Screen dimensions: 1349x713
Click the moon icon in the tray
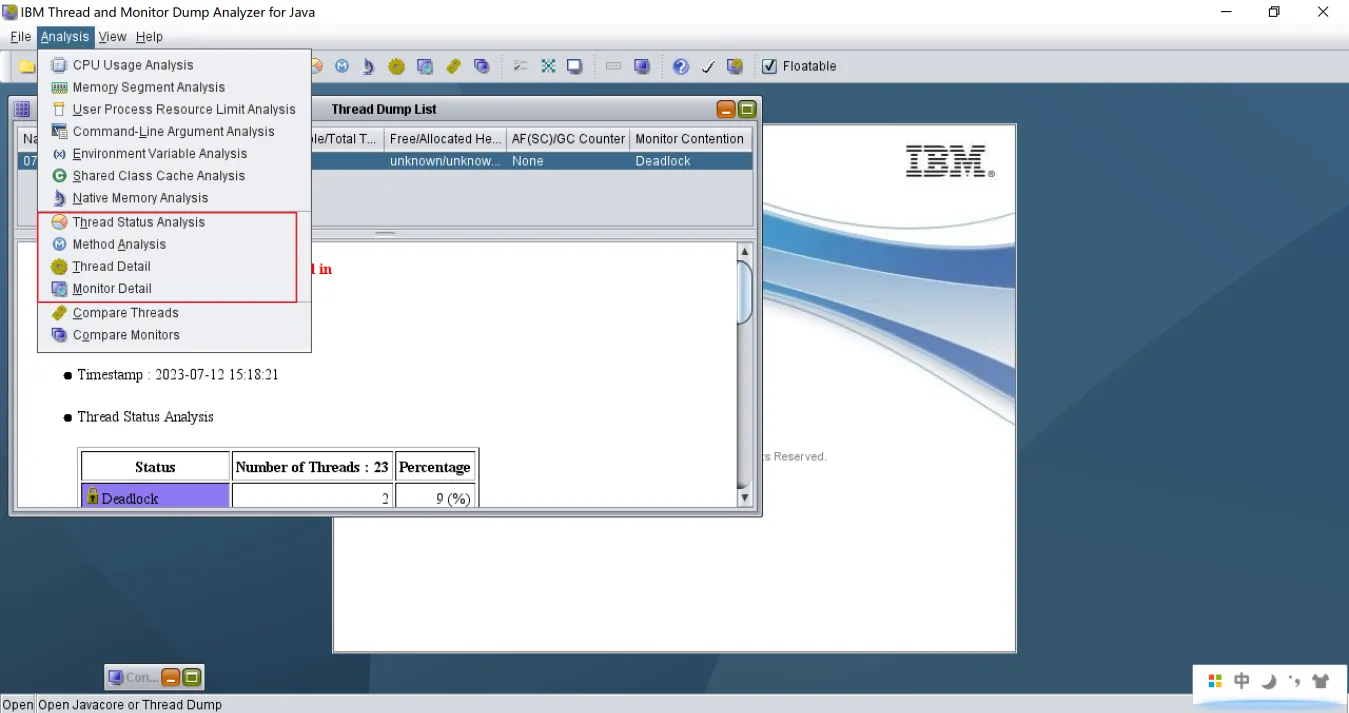pos(1268,681)
